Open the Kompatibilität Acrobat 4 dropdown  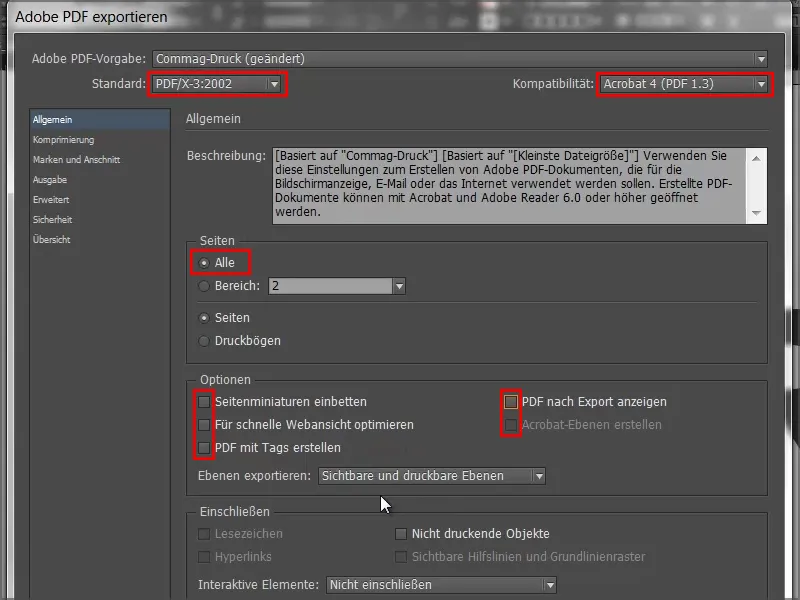(684, 84)
